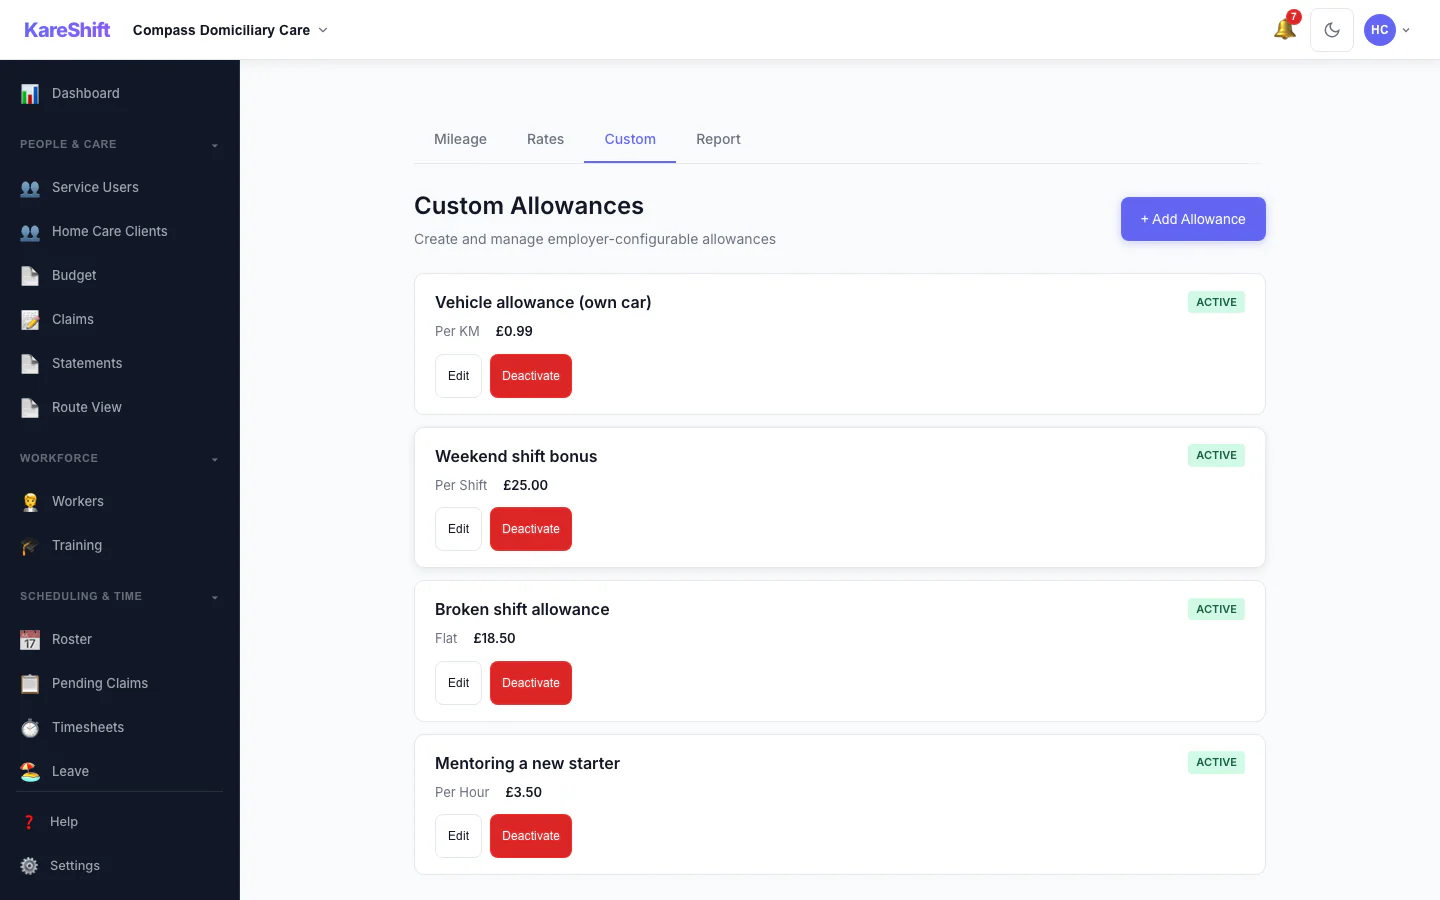This screenshot has width=1440, height=900.
Task: Click the Training graduation cap icon
Action: [x=30, y=546]
